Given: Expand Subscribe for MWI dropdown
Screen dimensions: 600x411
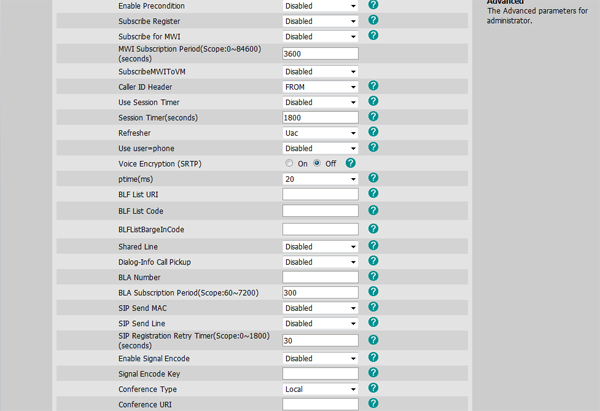Looking at the screenshot, I should click(320, 36).
